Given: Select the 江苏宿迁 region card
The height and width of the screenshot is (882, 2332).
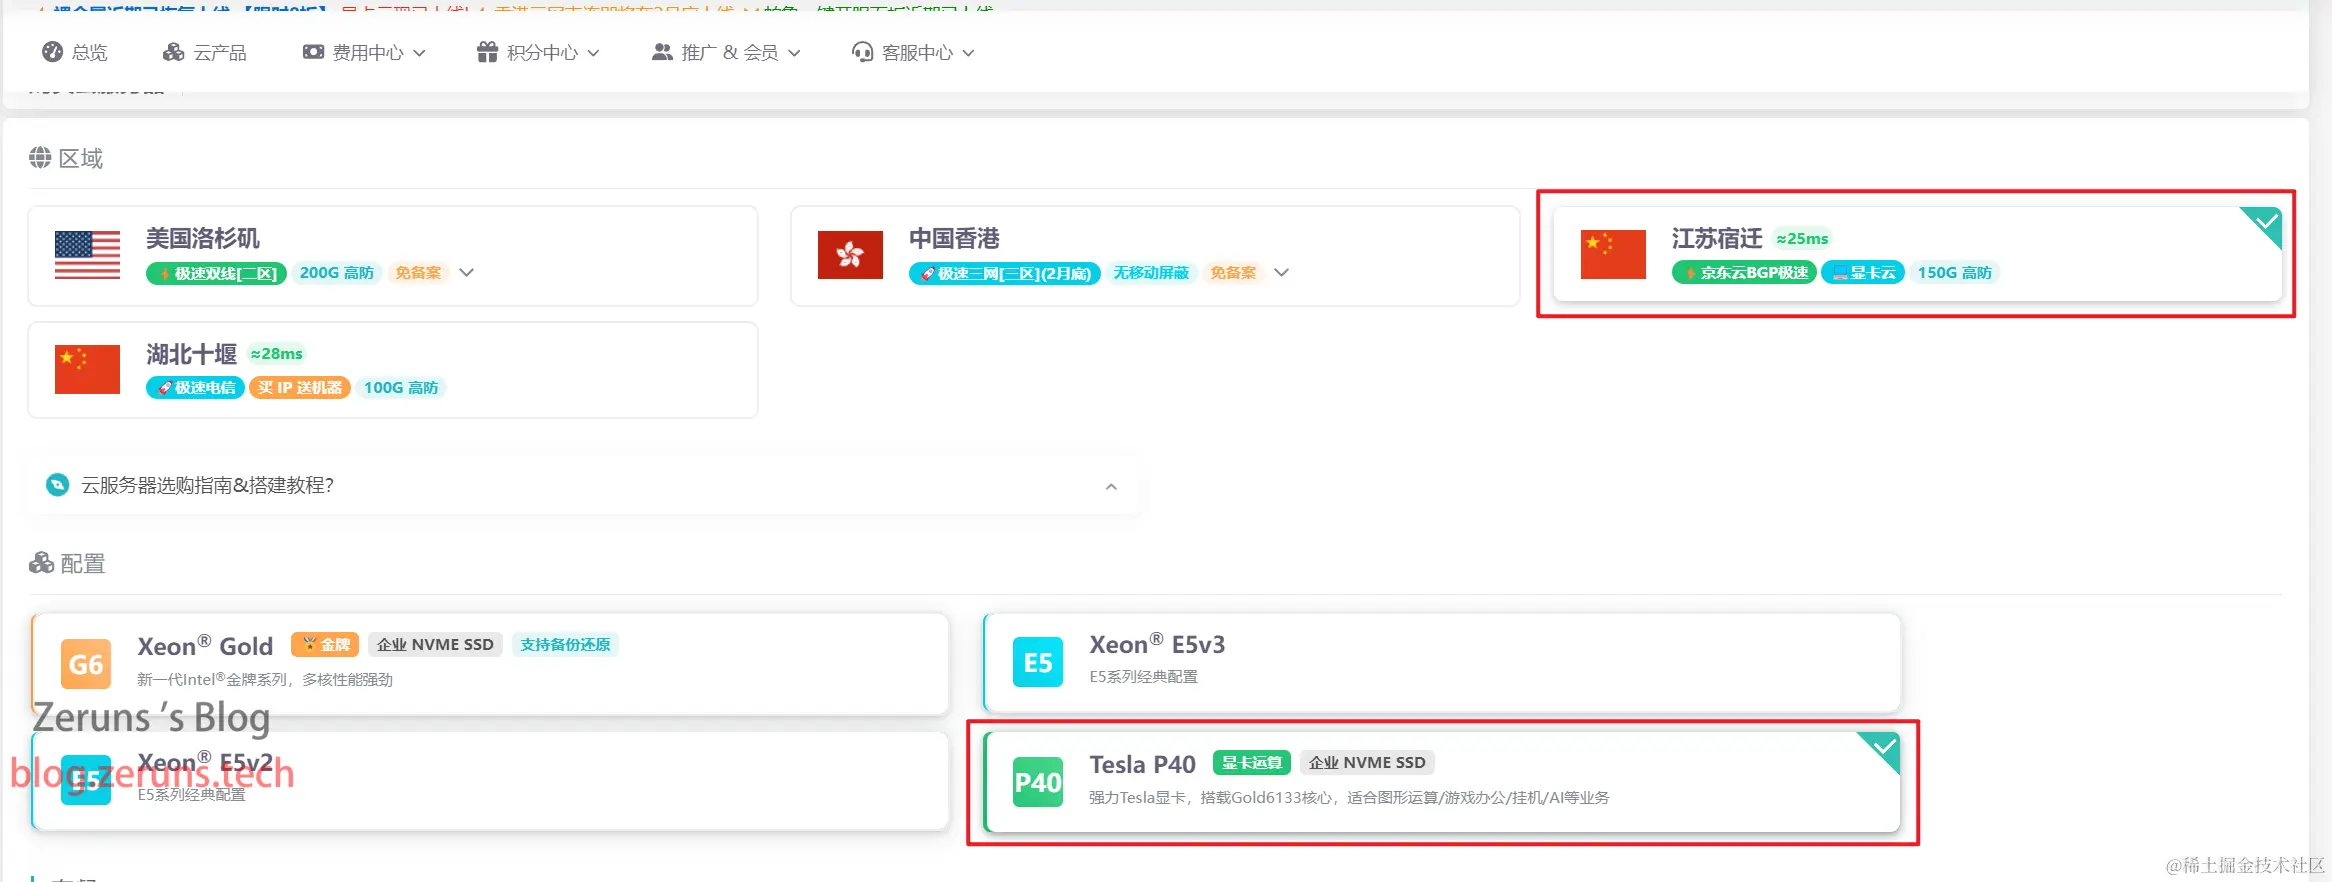Looking at the screenshot, I should click(1917, 254).
